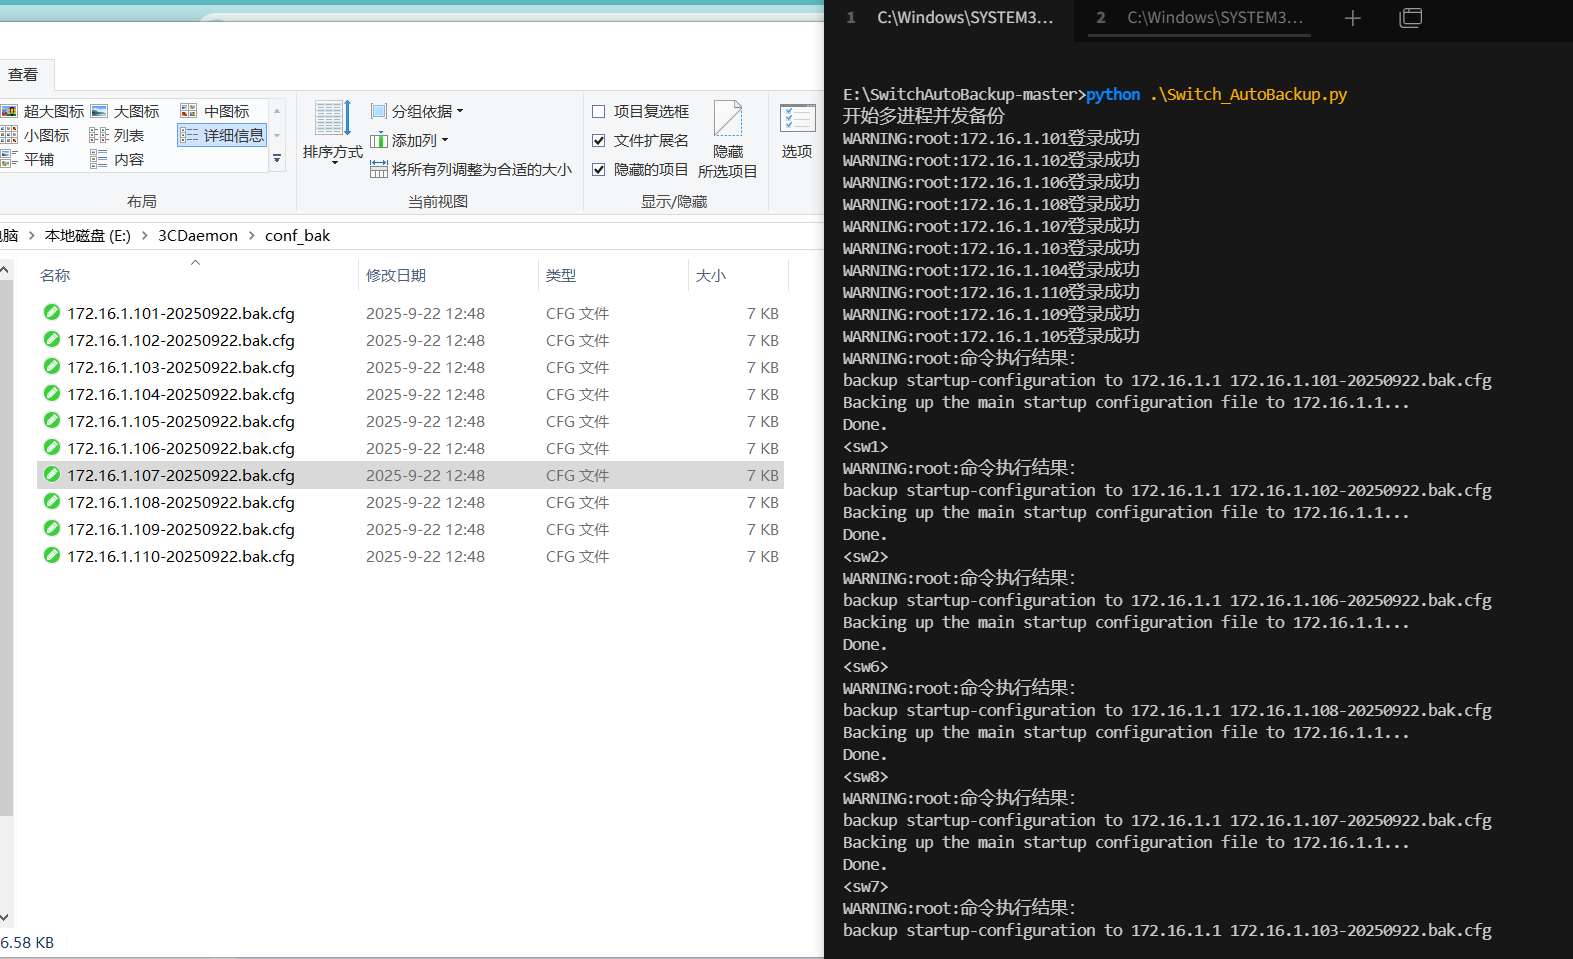Screen dimensions: 1573x959
Task: Switch to extra large icons layout
Action: pyautogui.click(x=44, y=111)
